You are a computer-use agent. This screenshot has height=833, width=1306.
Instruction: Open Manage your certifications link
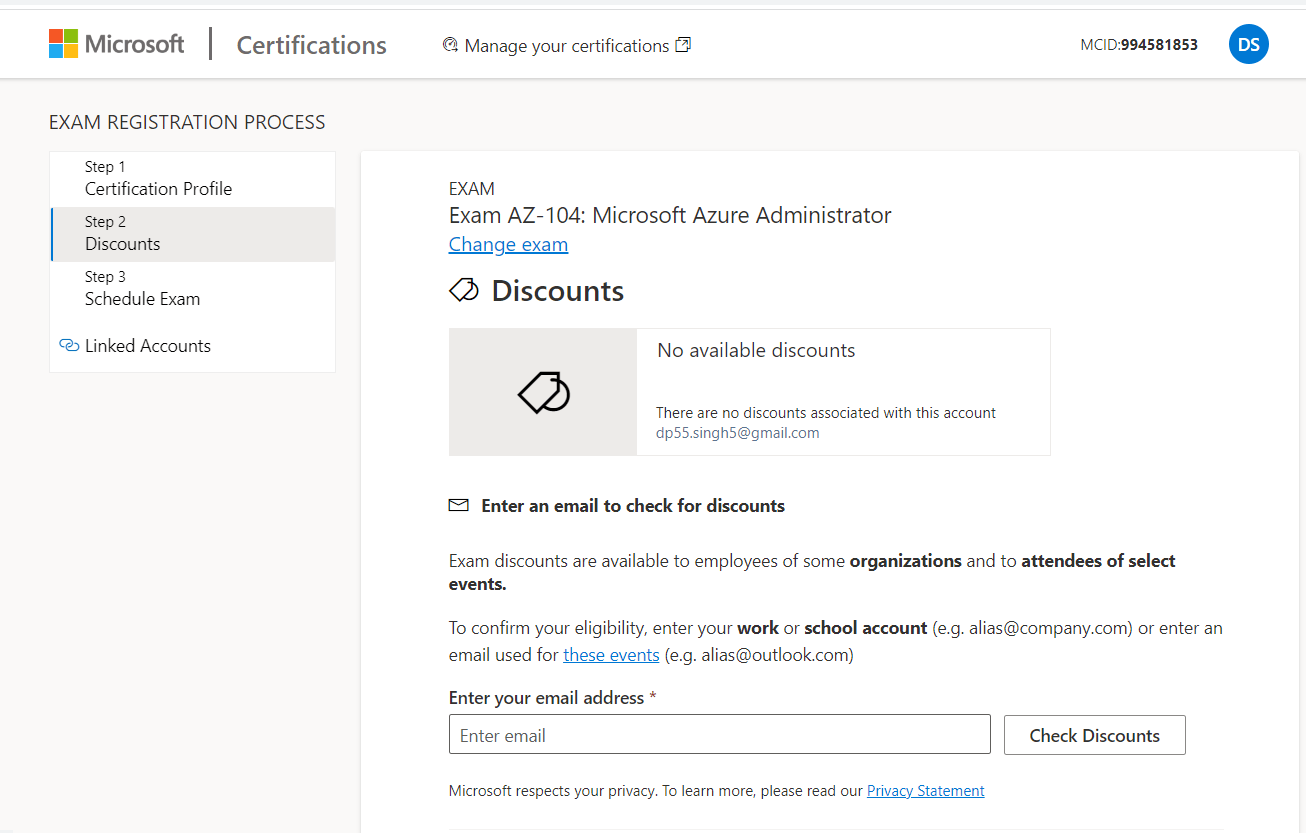pyautogui.click(x=567, y=46)
